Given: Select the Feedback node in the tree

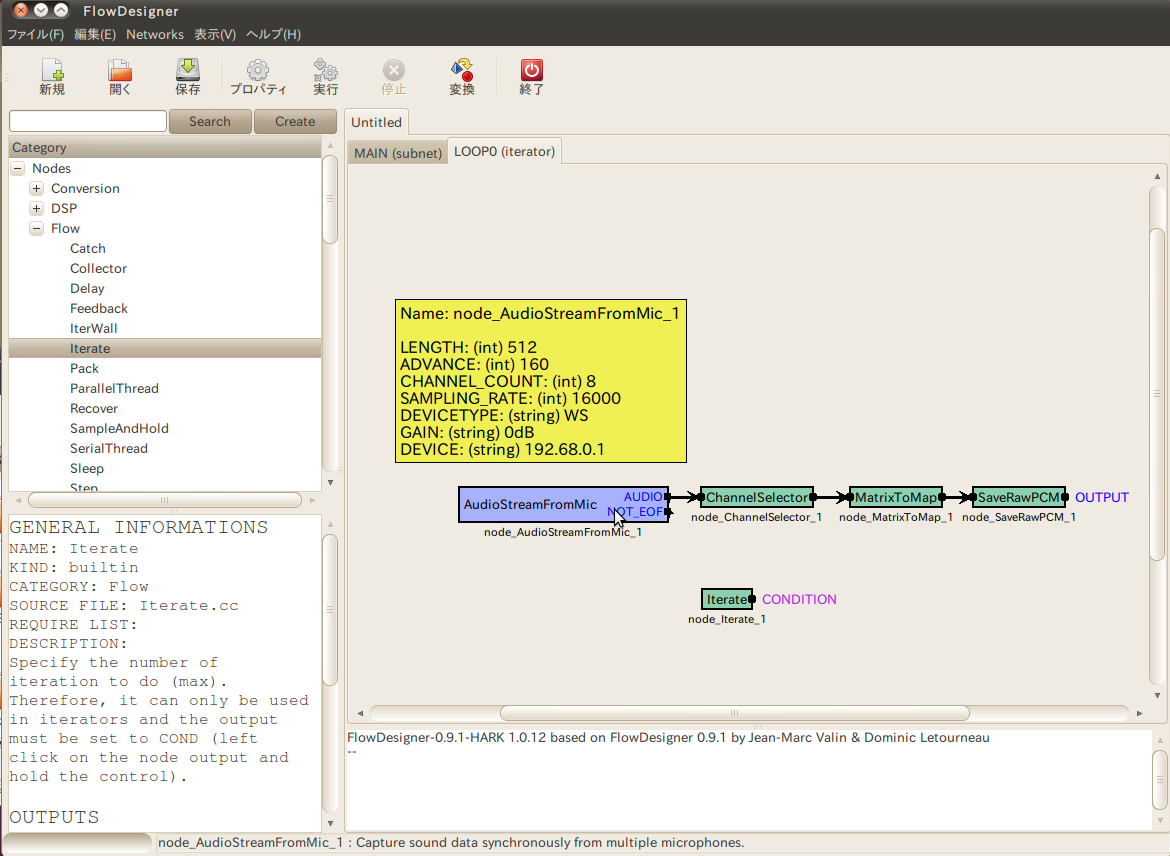Looking at the screenshot, I should click(x=98, y=309).
